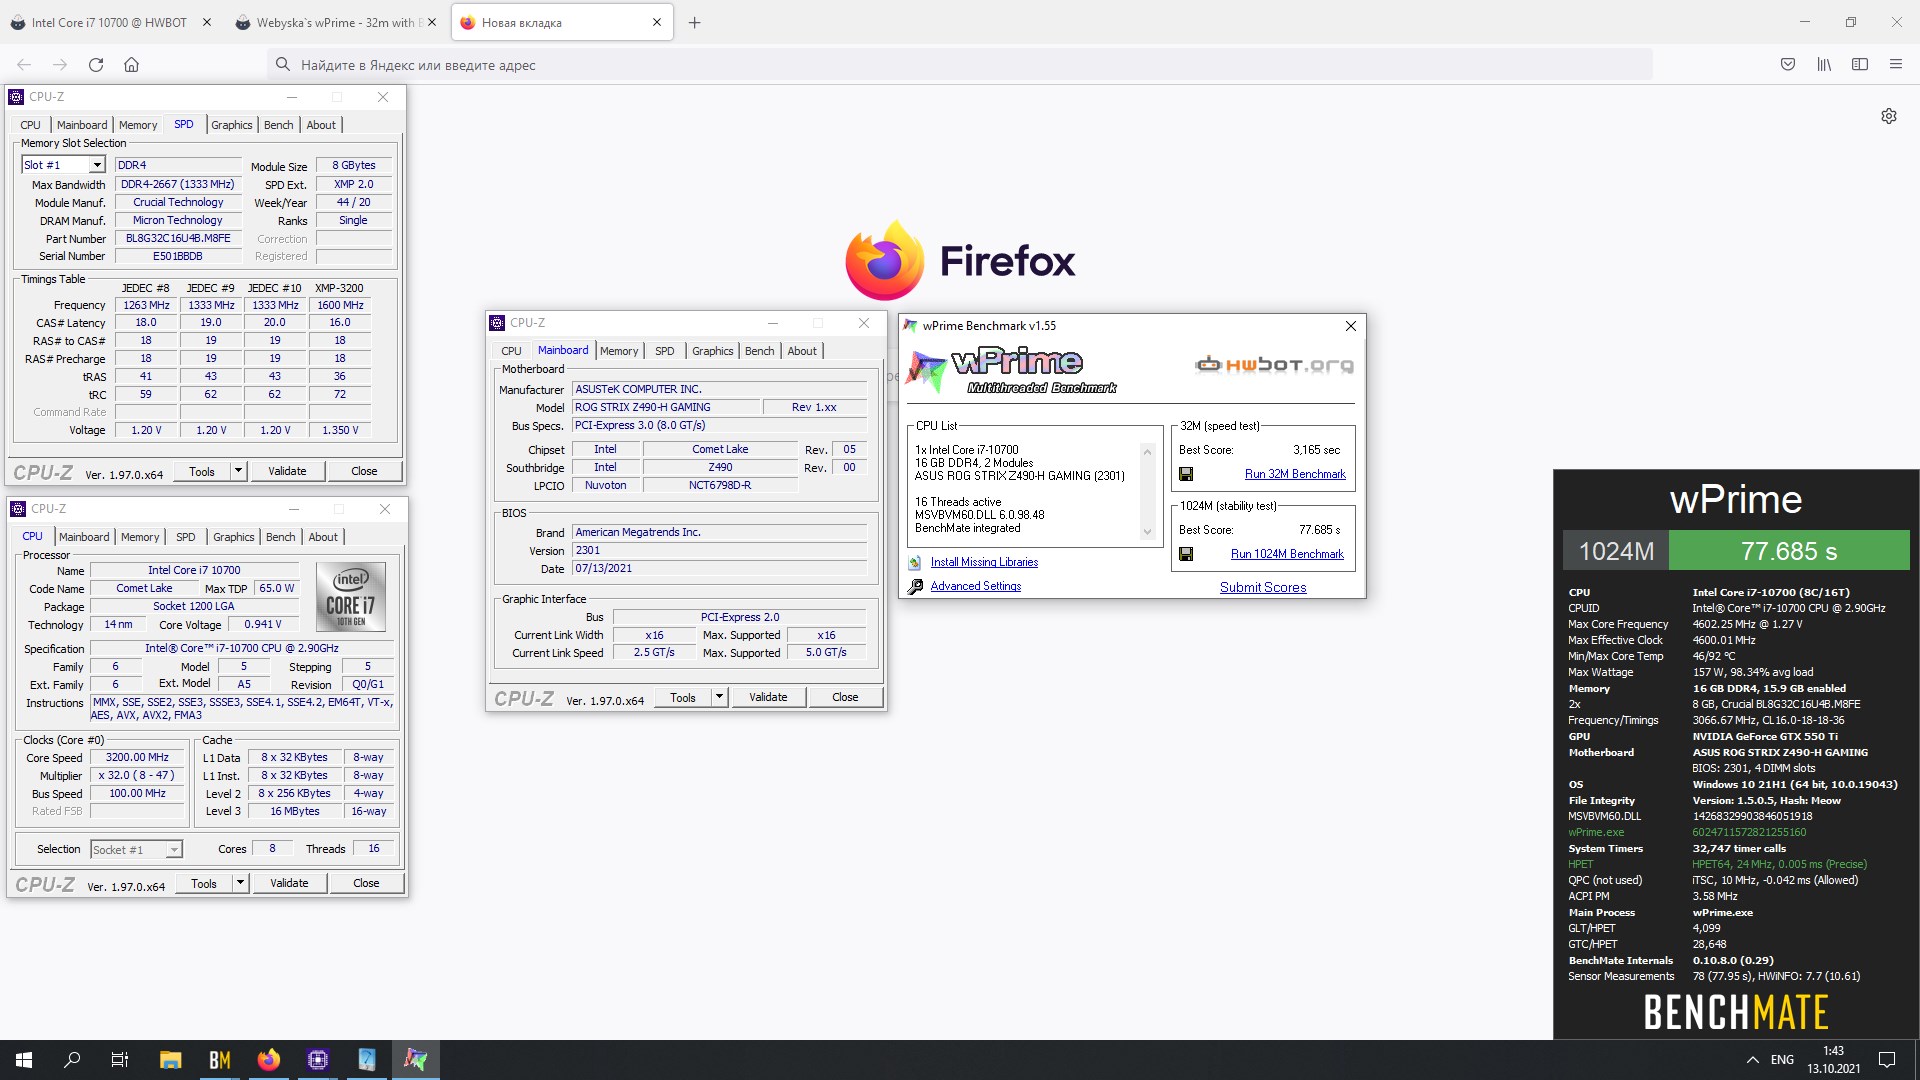Switch to Mainboard tab in bottom CPU-Z window

pyautogui.click(x=84, y=537)
